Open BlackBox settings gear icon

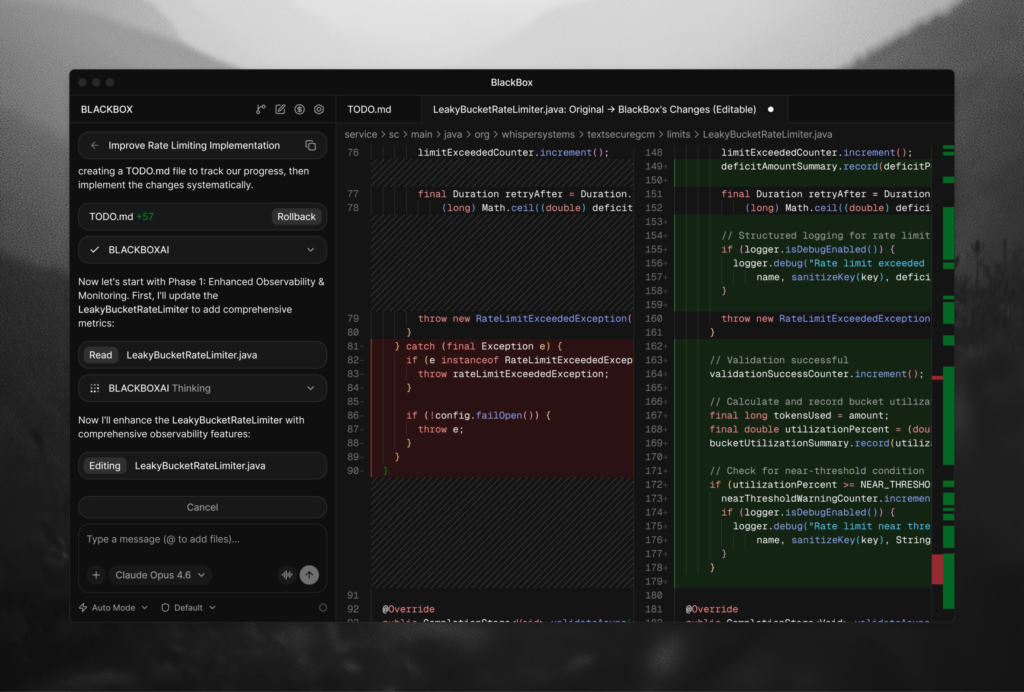(319, 109)
